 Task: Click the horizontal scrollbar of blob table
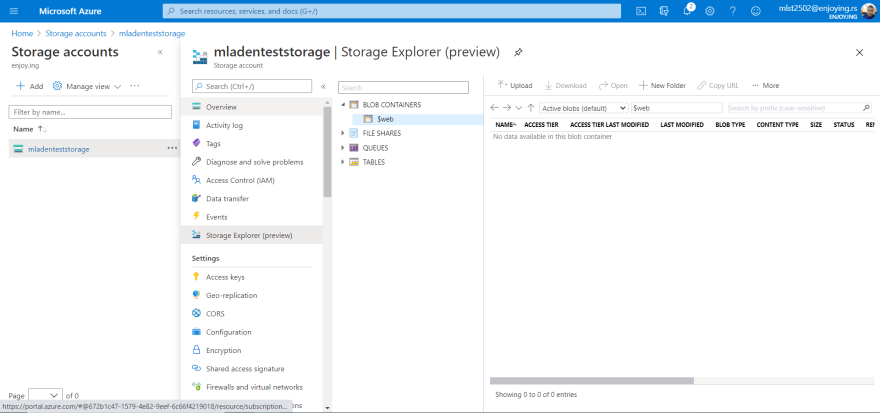[x=592, y=380]
